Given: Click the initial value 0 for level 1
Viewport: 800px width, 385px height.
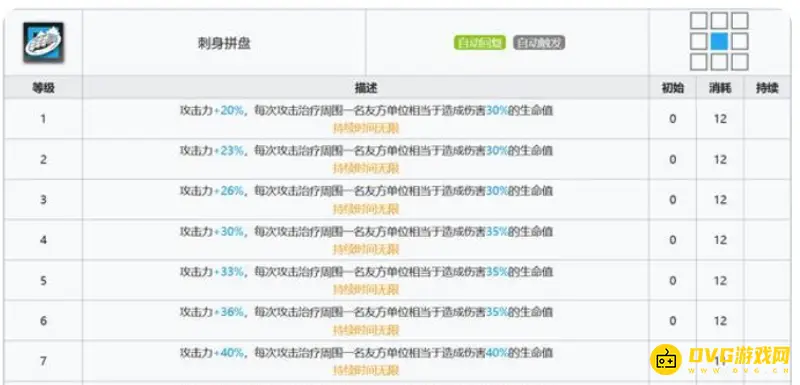Looking at the screenshot, I should pos(672,119).
